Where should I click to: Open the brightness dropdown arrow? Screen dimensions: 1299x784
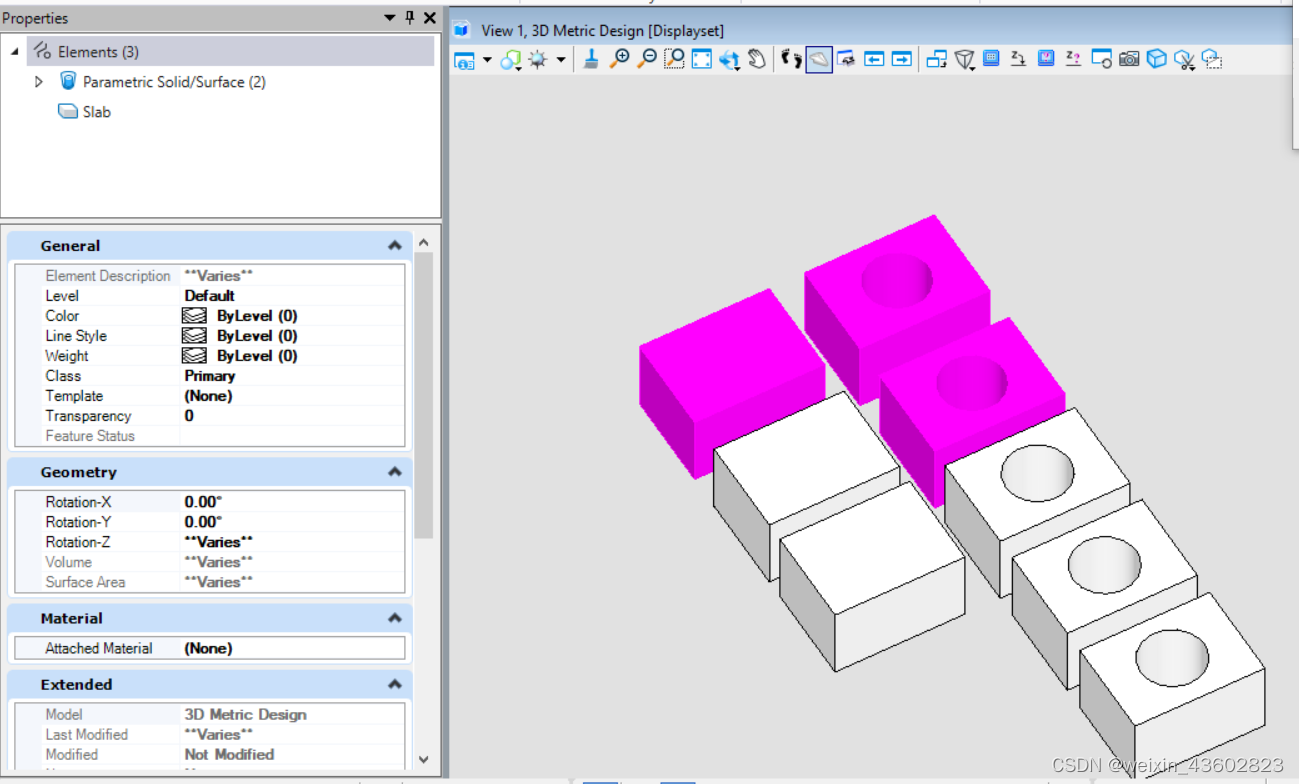[561, 60]
